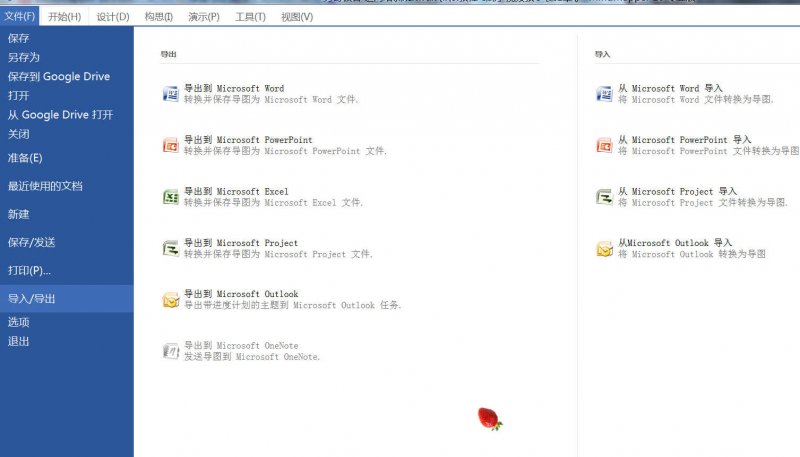Click the Excel icon for export to Excel
Screen dimensions: 800x457
click(170, 197)
